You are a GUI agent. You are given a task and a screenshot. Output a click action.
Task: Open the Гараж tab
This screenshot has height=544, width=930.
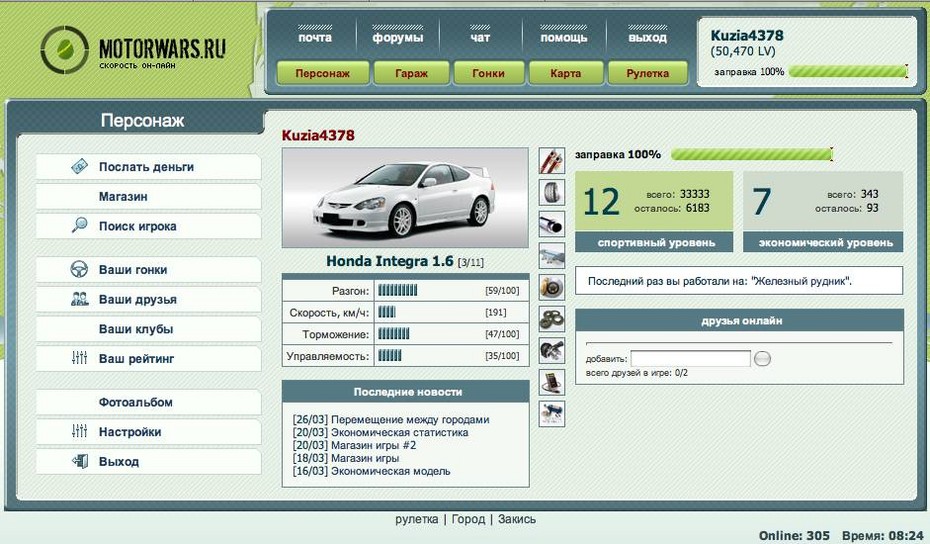point(412,74)
